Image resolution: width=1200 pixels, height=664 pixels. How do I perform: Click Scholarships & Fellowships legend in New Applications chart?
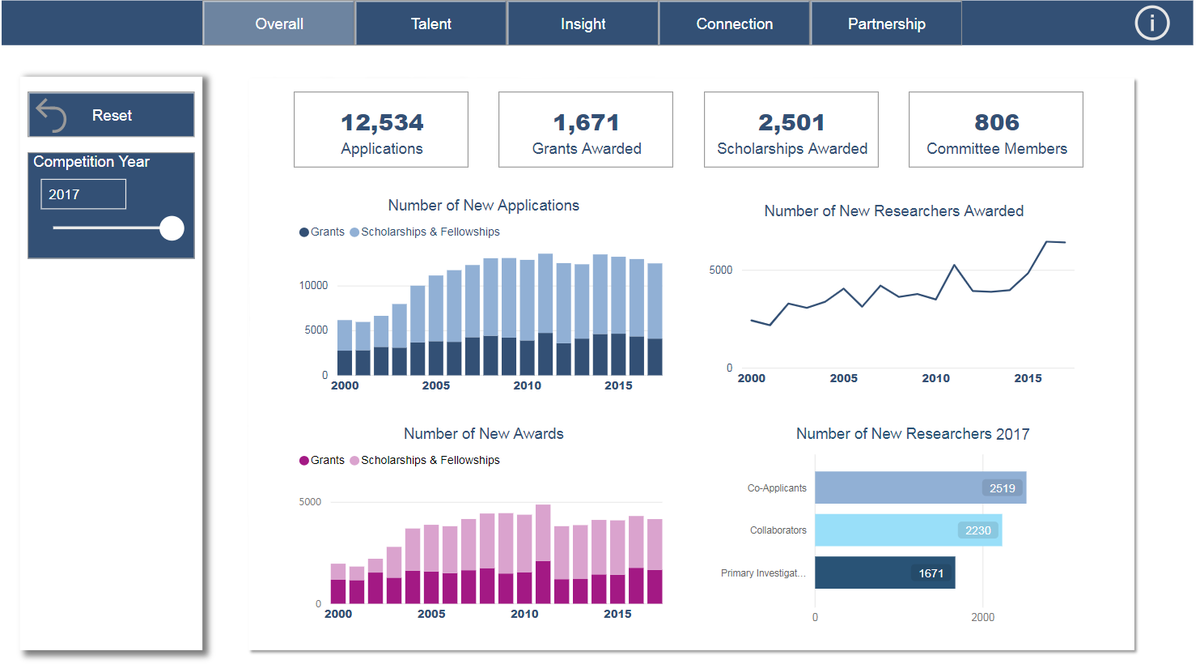[x=425, y=232]
